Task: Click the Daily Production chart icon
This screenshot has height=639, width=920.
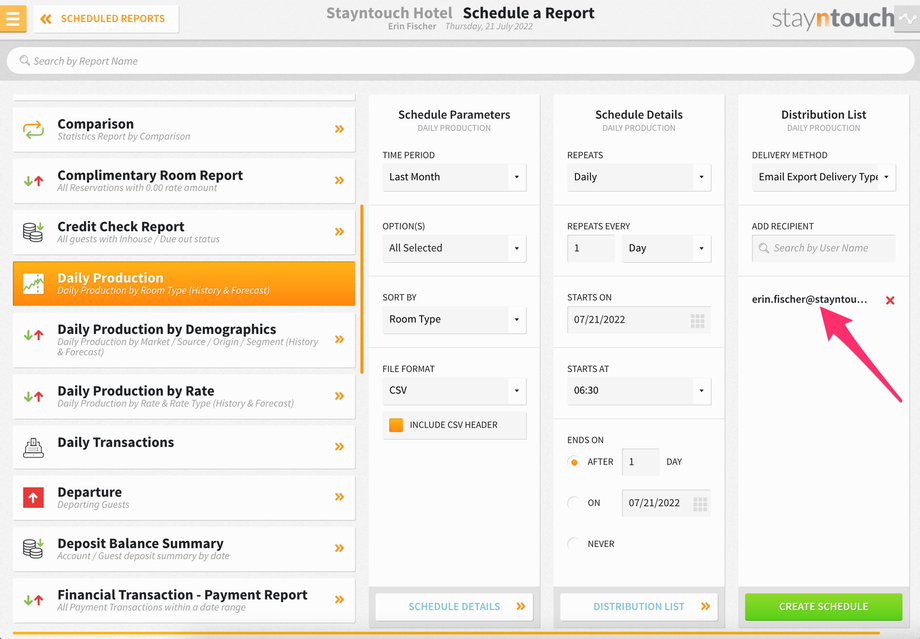Action: pos(33,283)
